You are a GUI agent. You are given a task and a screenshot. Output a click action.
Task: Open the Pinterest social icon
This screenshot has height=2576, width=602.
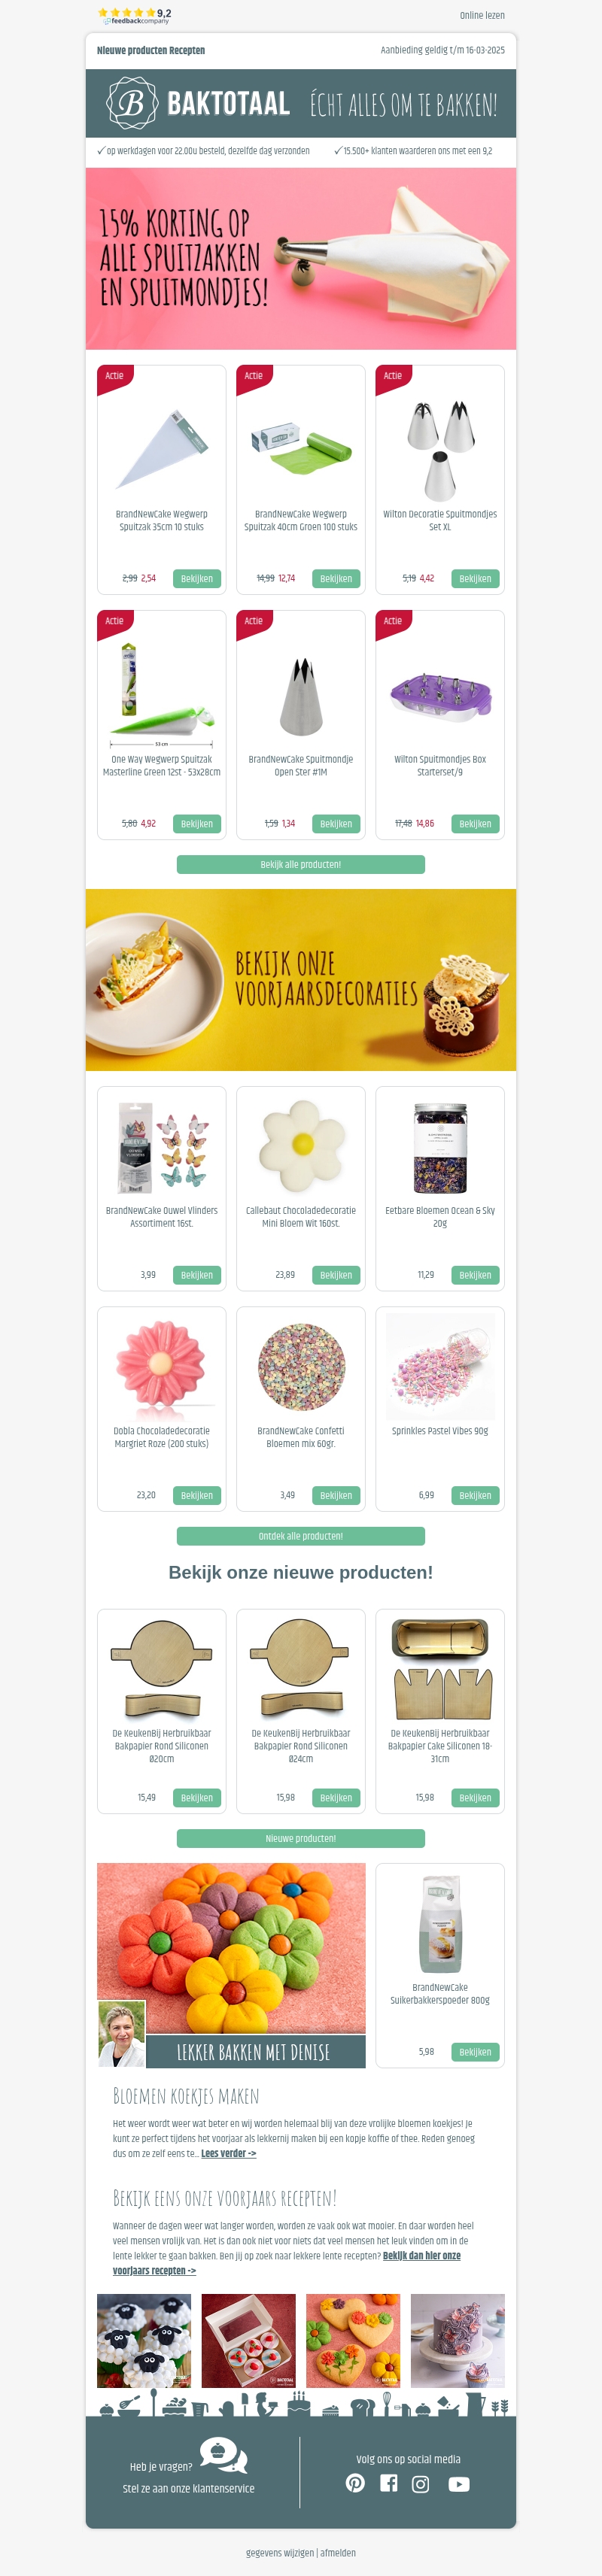[x=355, y=2483]
